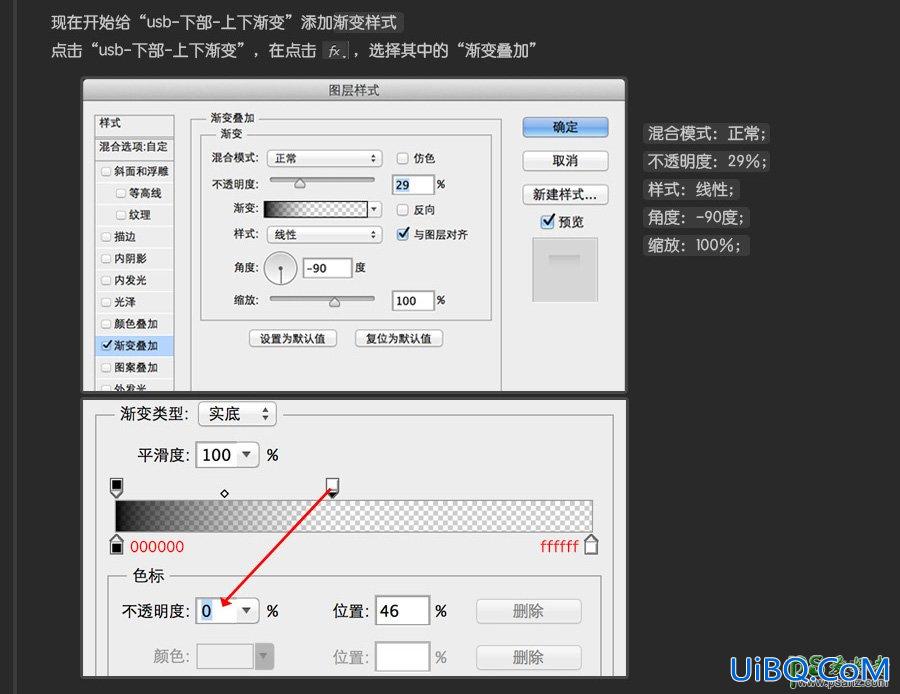Click 删除 button beside opacity position
This screenshot has height=694, width=900.
[x=529, y=611]
